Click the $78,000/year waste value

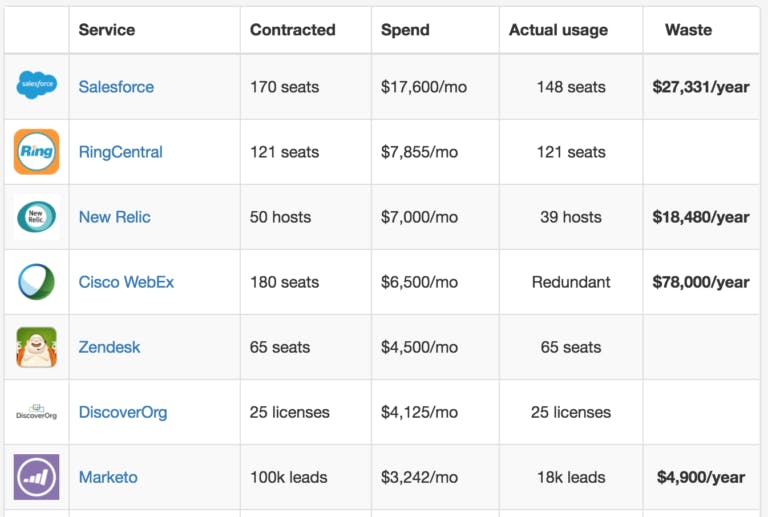pyautogui.click(x=700, y=282)
